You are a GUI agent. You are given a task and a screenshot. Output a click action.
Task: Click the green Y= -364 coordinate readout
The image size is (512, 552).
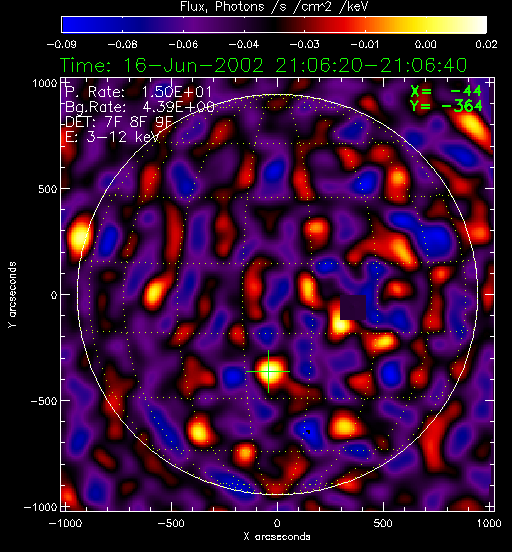point(446,106)
